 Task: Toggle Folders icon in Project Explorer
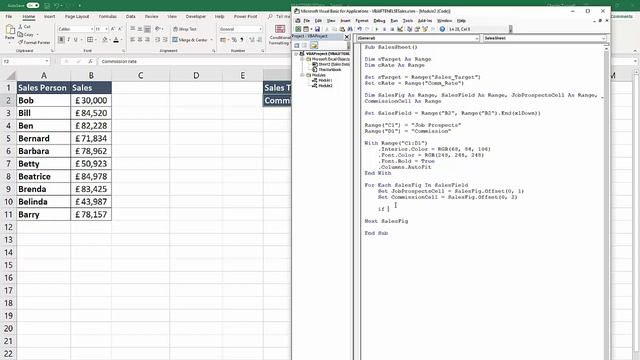(314, 45)
